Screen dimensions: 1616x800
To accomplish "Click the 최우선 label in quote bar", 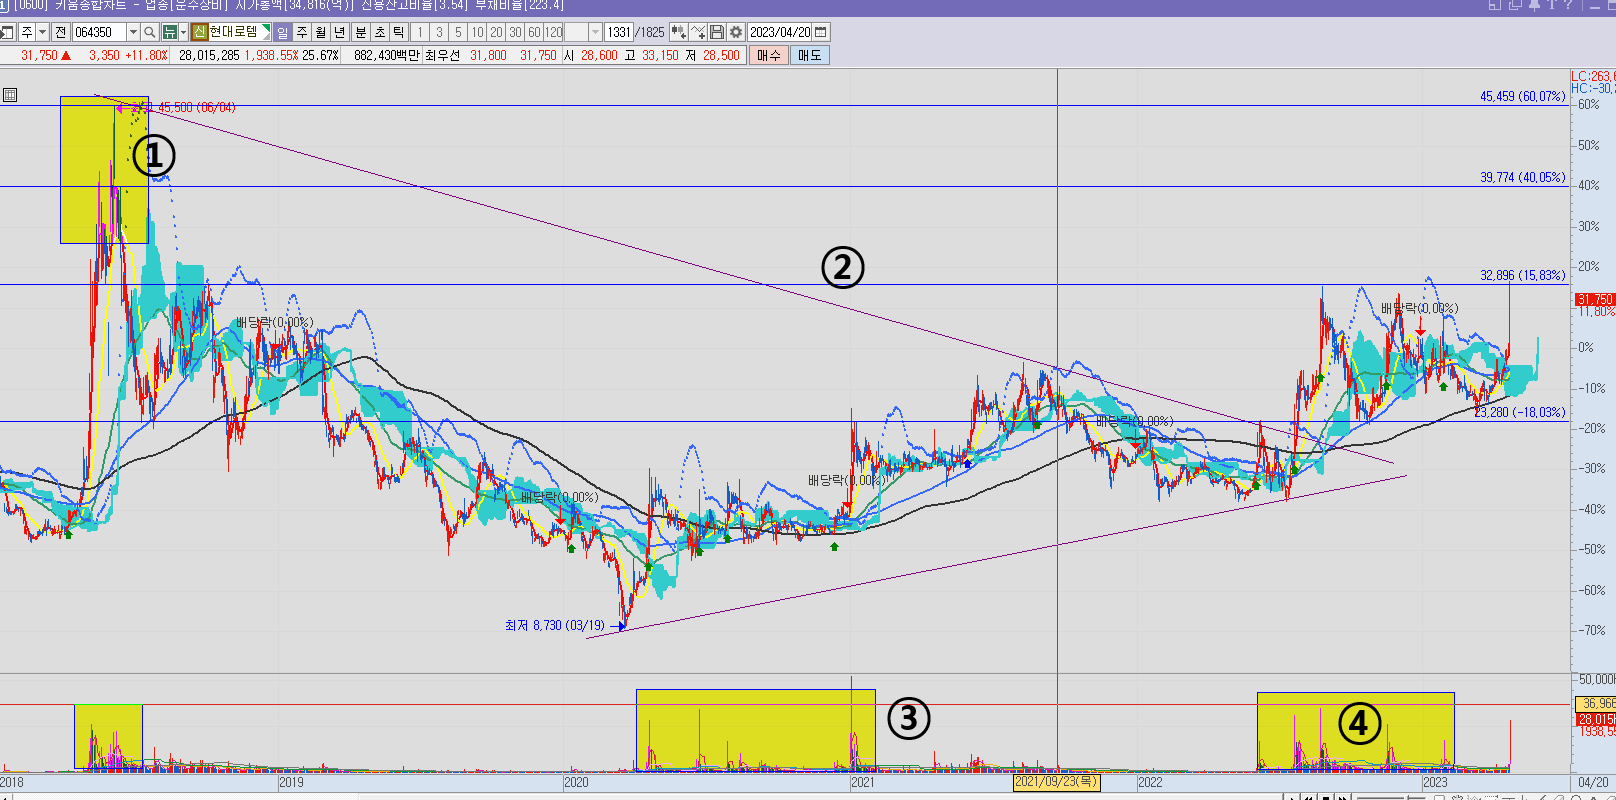I will [442, 56].
